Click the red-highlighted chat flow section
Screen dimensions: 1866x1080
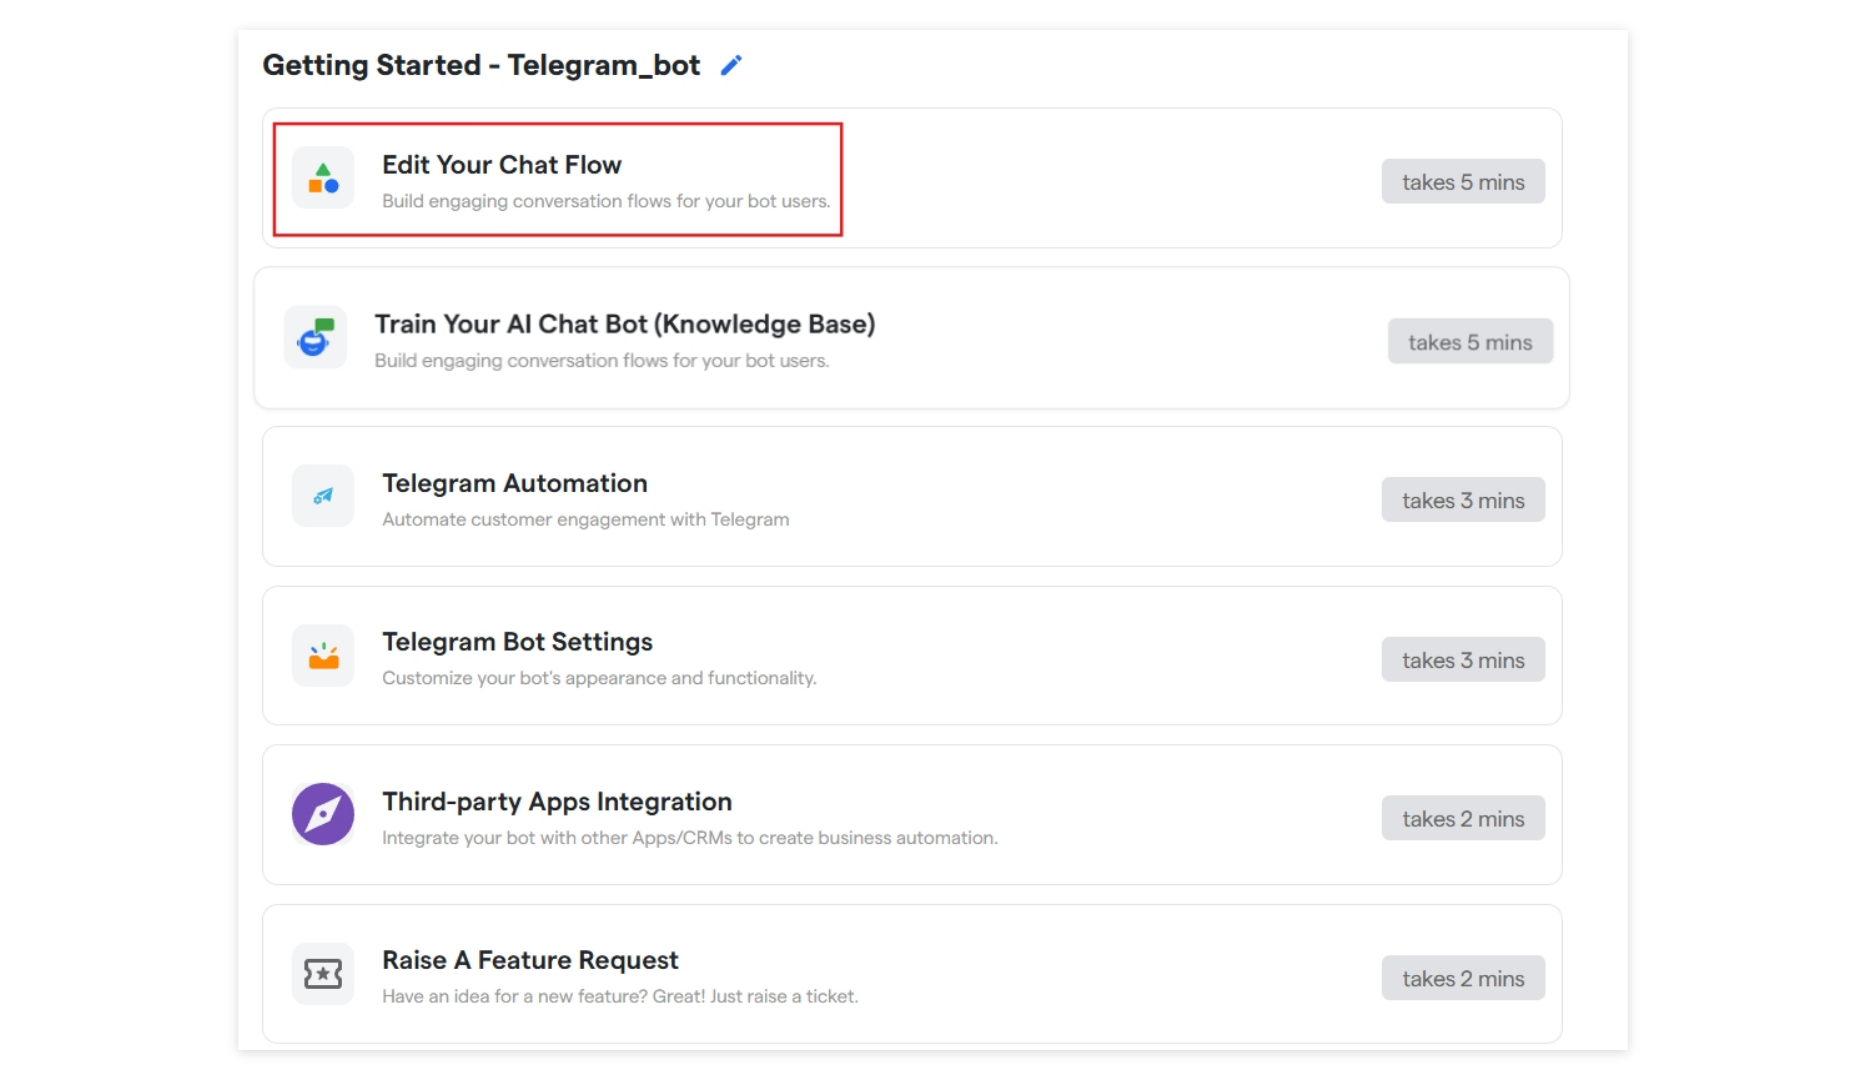pyautogui.click(x=558, y=179)
